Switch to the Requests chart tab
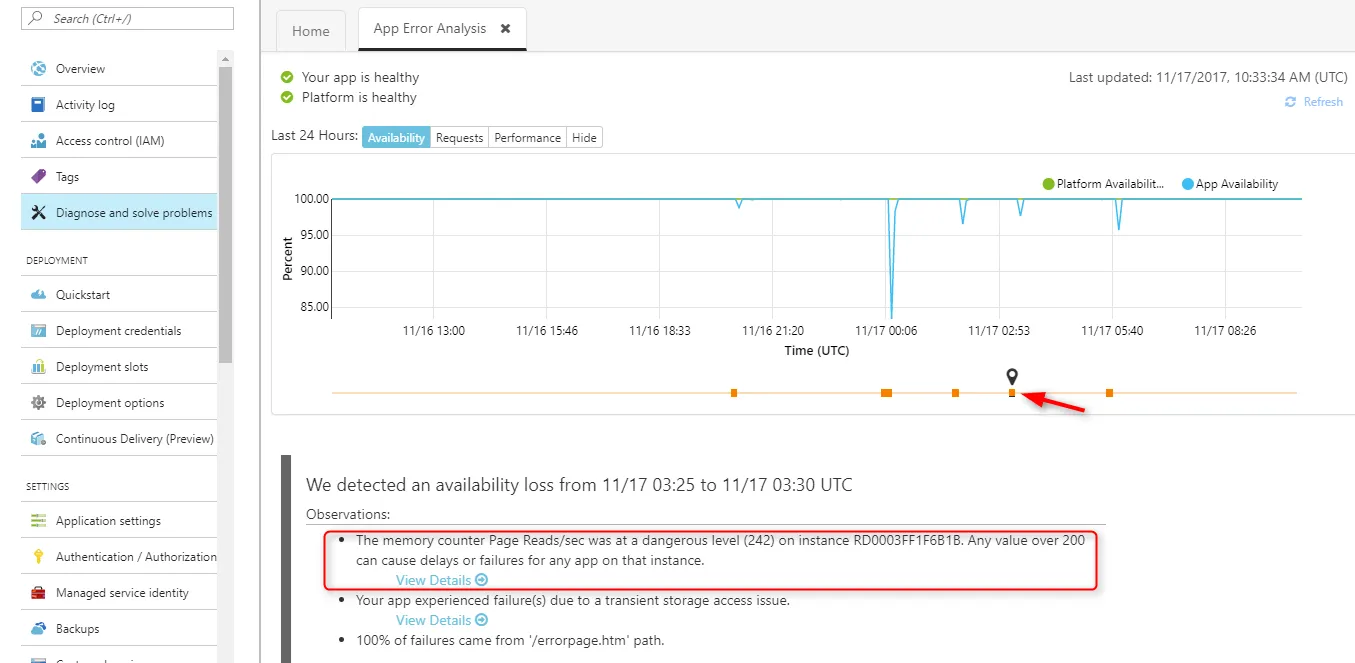Screen dimensions: 1355x663 click(459, 138)
